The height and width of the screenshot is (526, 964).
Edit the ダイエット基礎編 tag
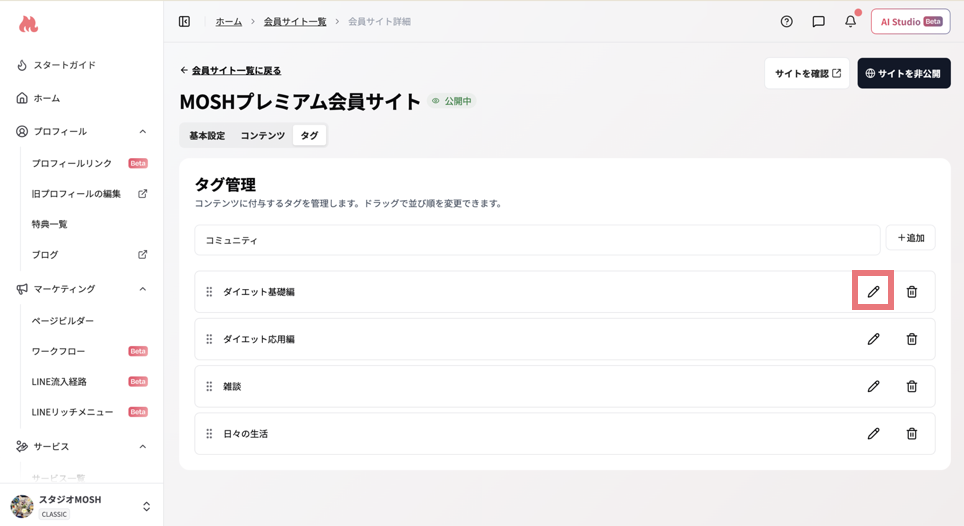pos(873,291)
